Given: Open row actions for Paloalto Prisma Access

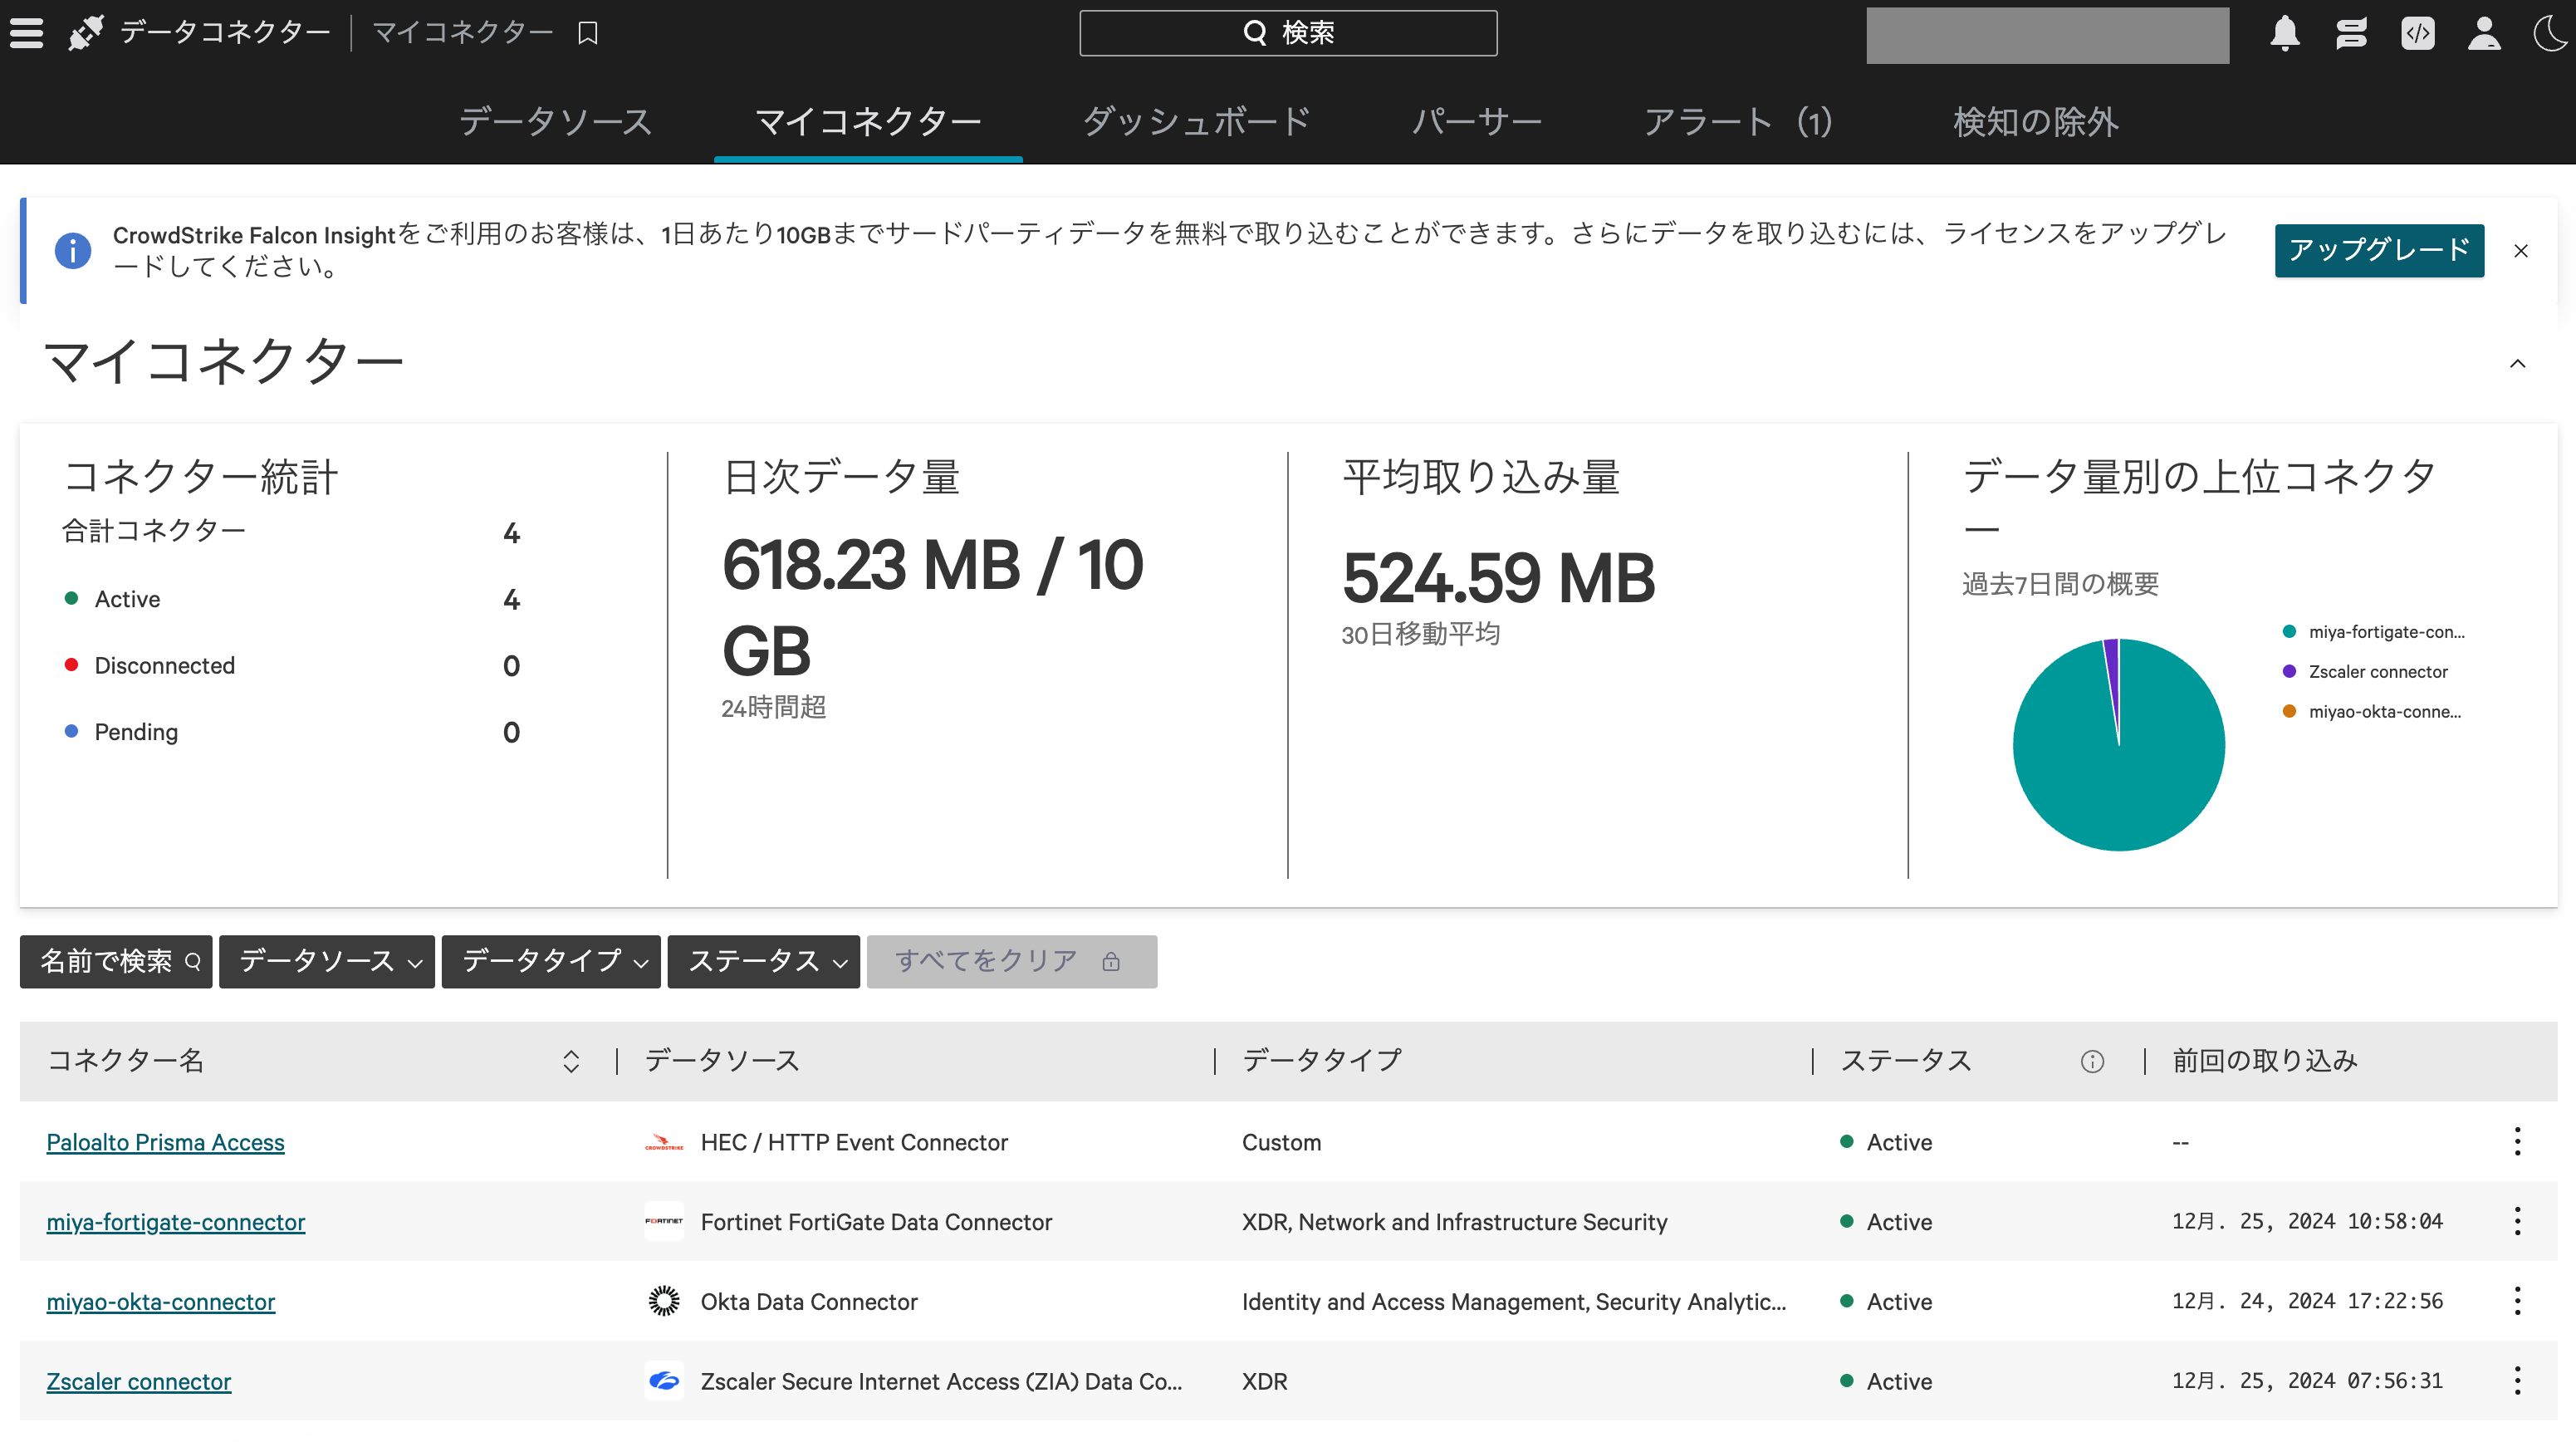Looking at the screenshot, I should tap(2518, 1141).
